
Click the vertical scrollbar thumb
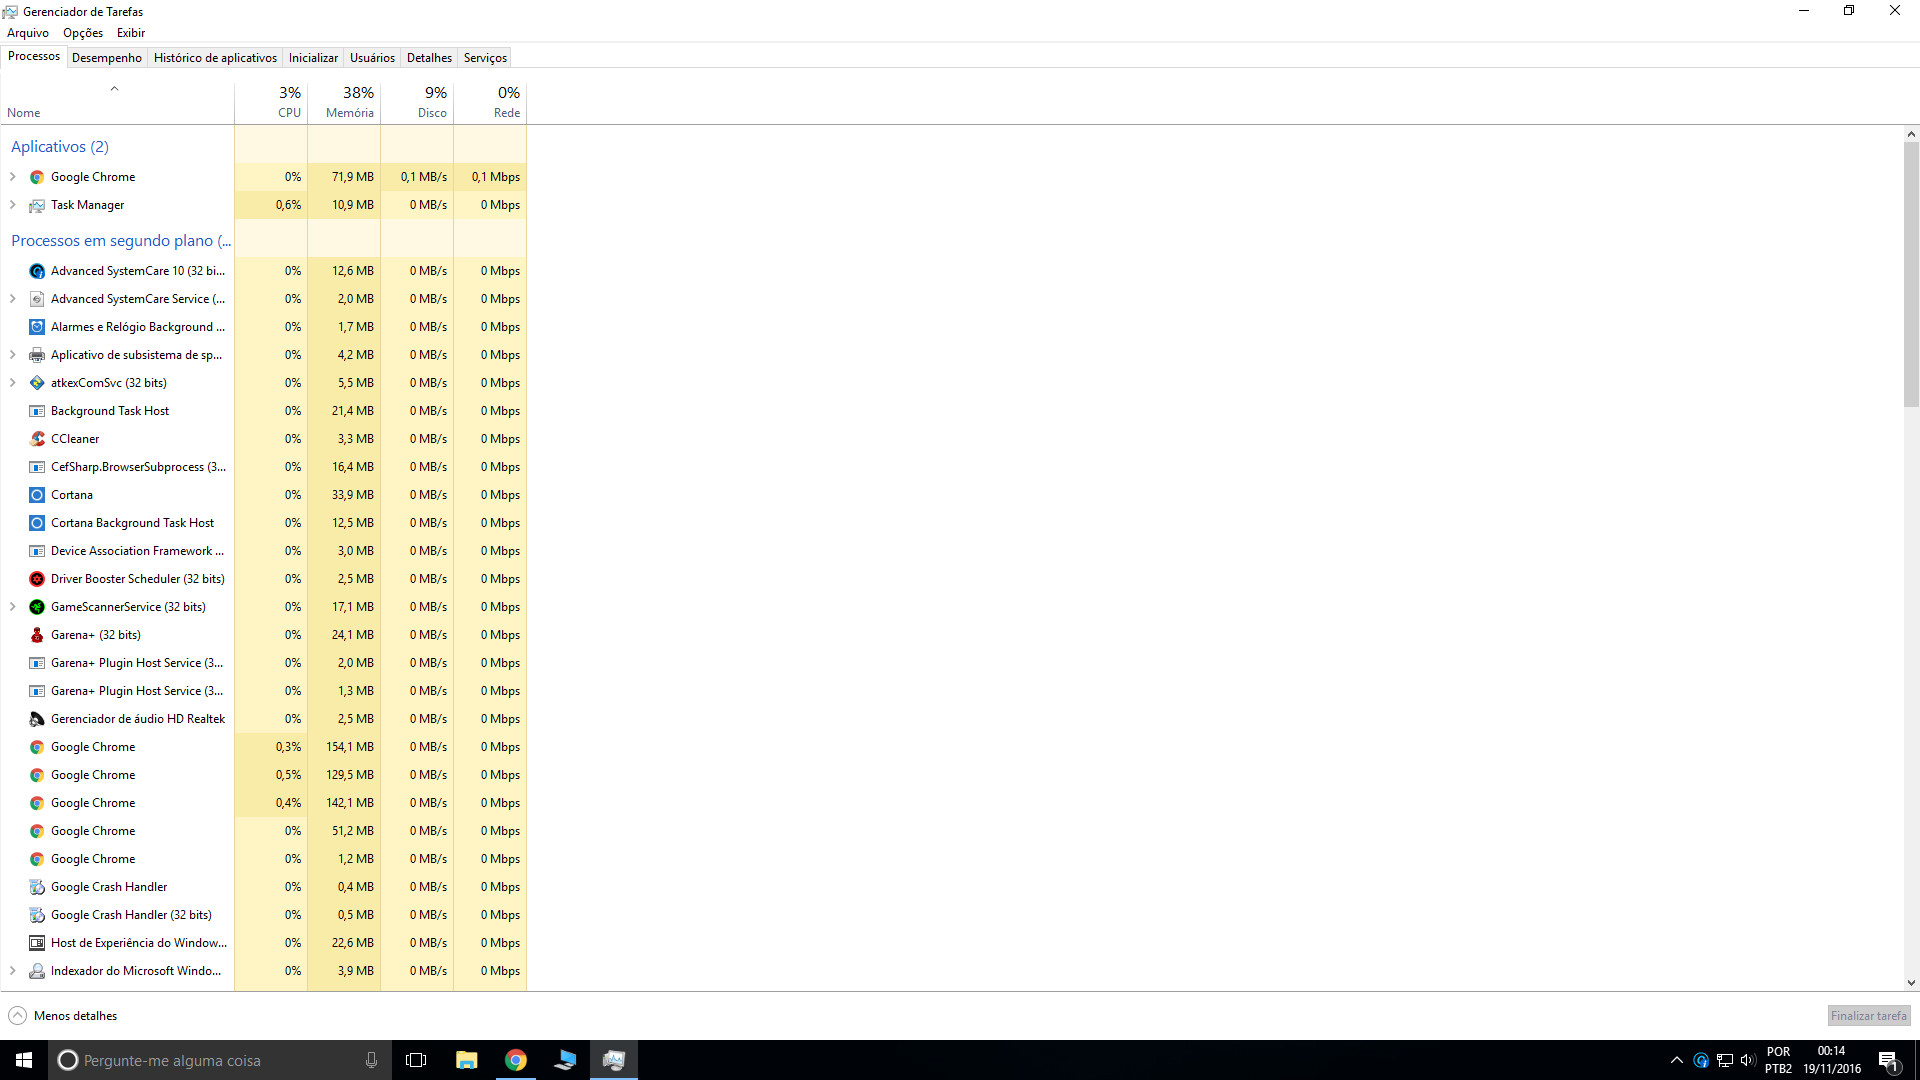(x=1911, y=274)
